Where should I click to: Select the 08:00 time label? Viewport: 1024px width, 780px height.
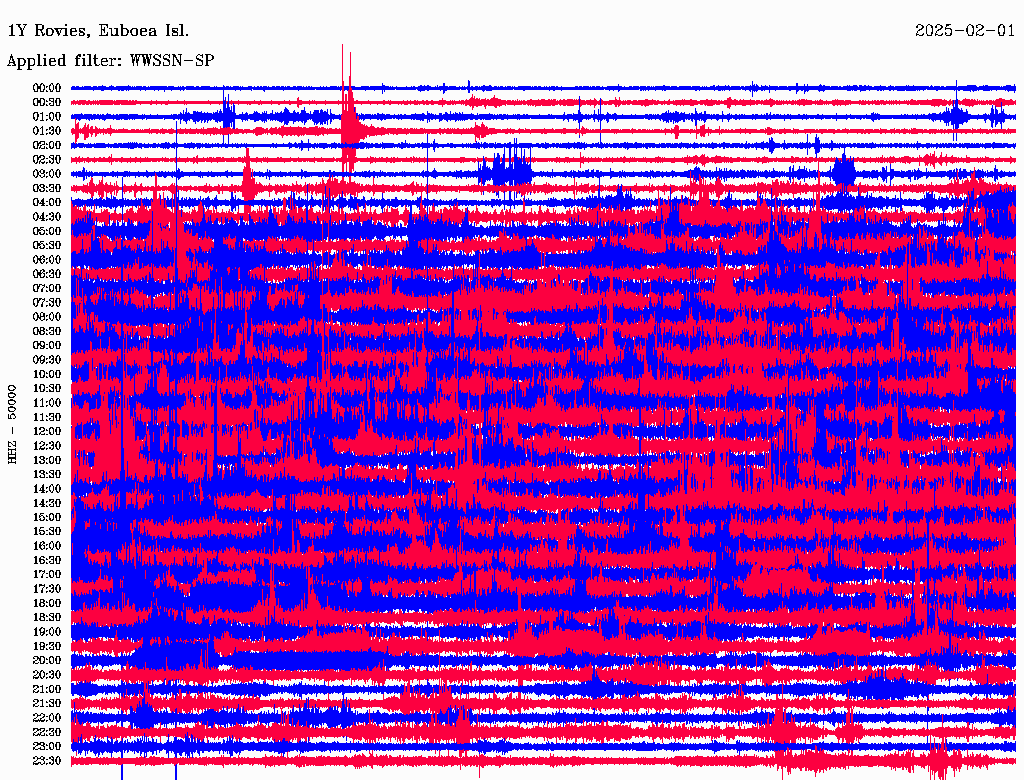47,317
